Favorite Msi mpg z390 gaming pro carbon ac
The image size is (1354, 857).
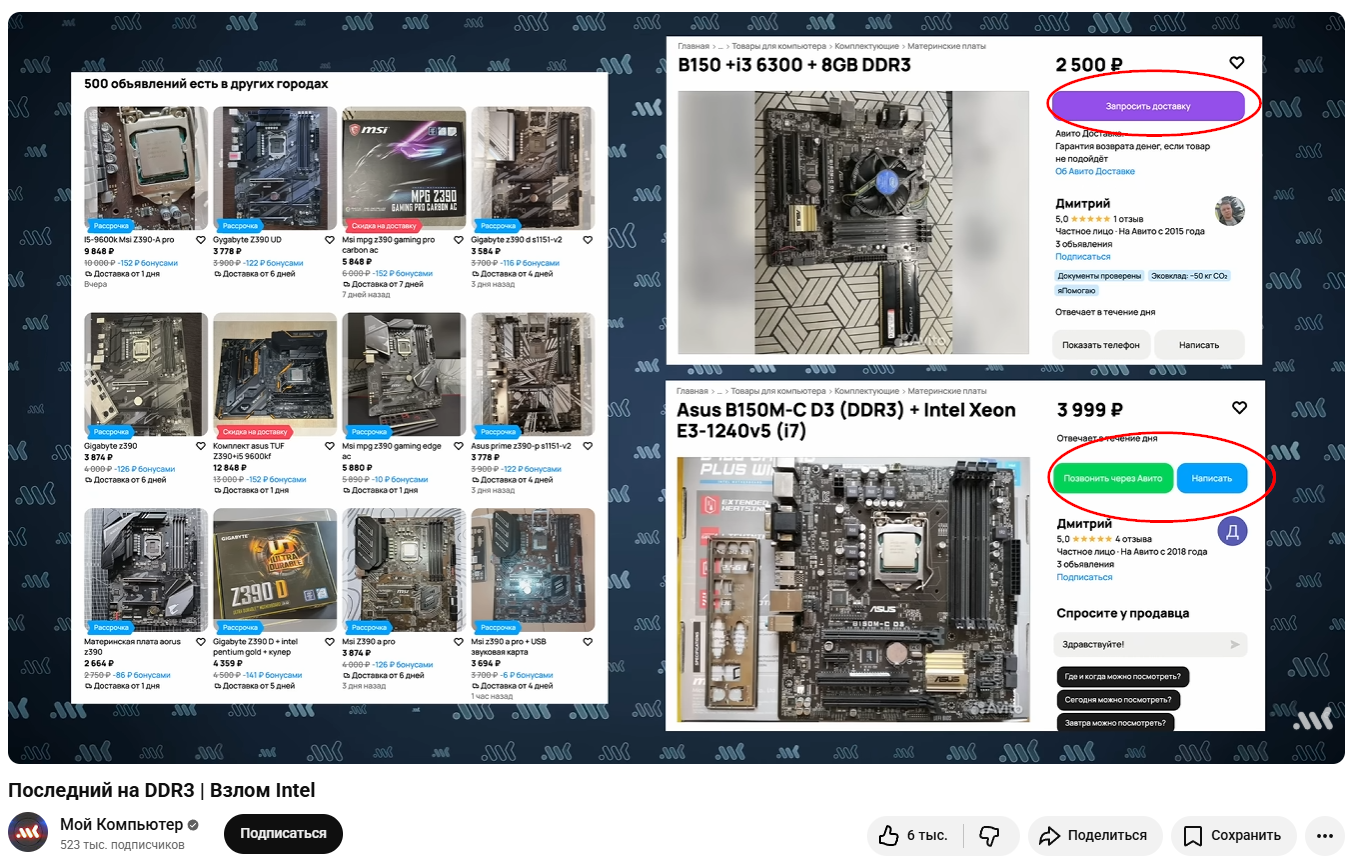(x=459, y=240)
